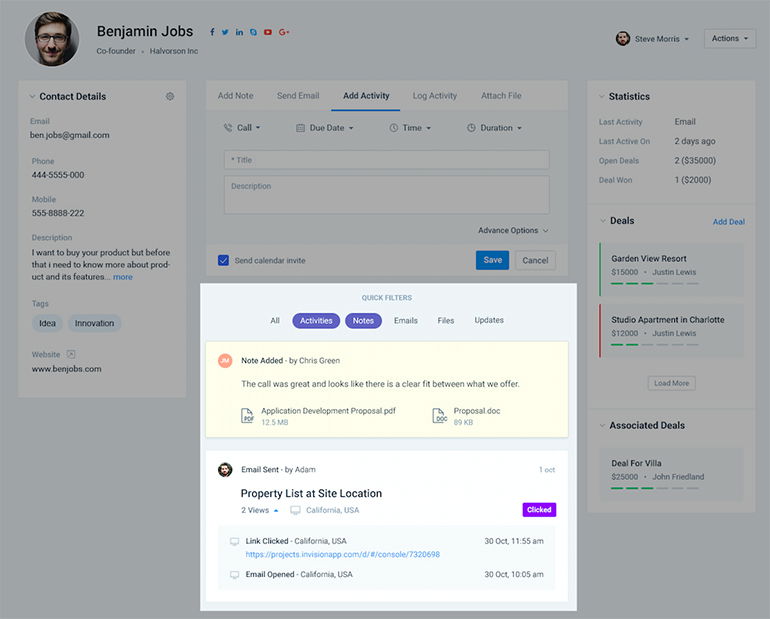770x619 pixels.
Task: Click the external website link icon
Action: [71, 354]
